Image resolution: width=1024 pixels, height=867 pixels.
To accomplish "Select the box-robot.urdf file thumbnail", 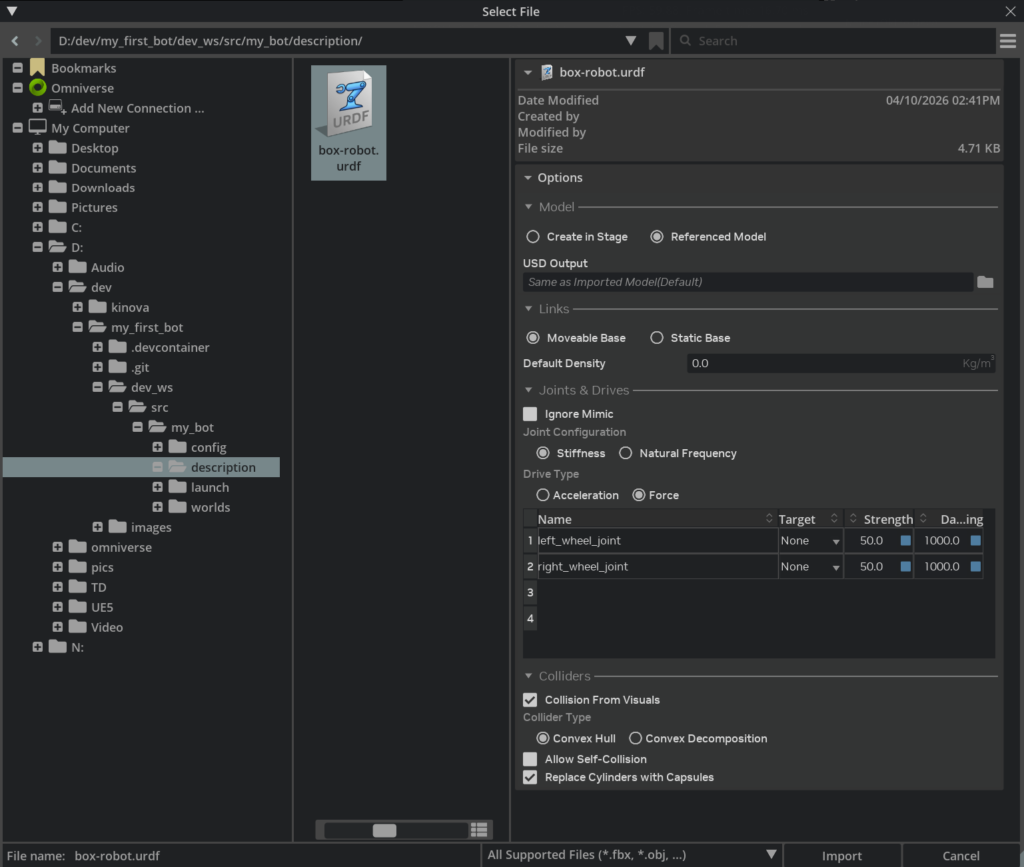I will [x=348, y=122].
